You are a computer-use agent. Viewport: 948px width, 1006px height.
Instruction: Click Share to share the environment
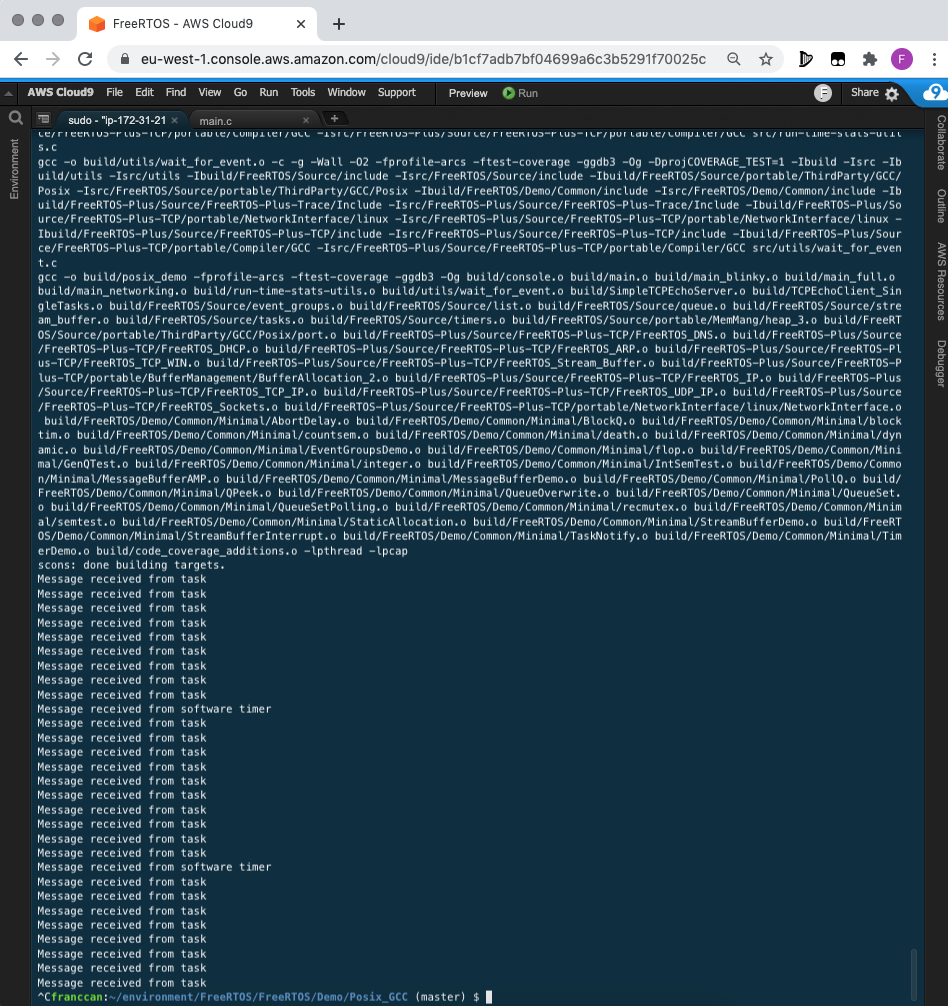coord(865,92)
